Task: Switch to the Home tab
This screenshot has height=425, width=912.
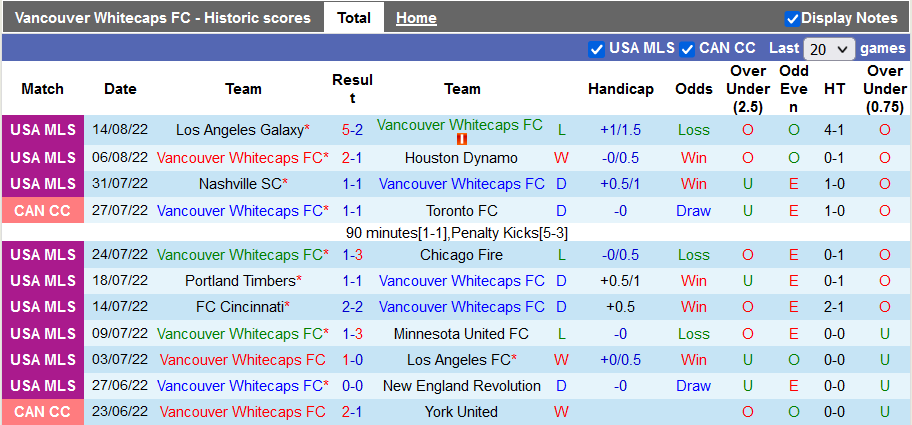Action: [416, 18]
